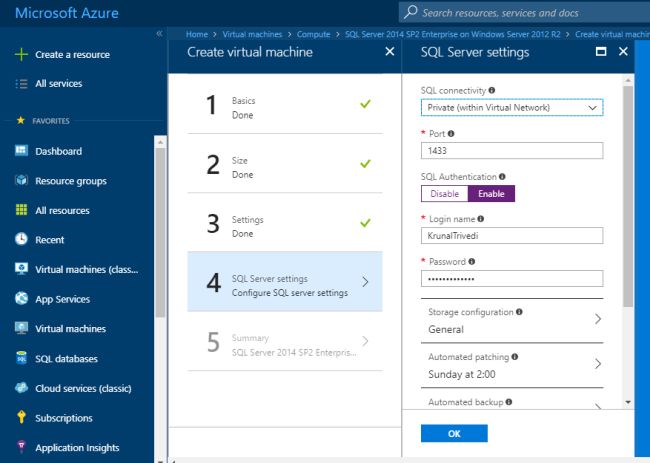
Task: Click Create a resource
Action: point(72,55)
